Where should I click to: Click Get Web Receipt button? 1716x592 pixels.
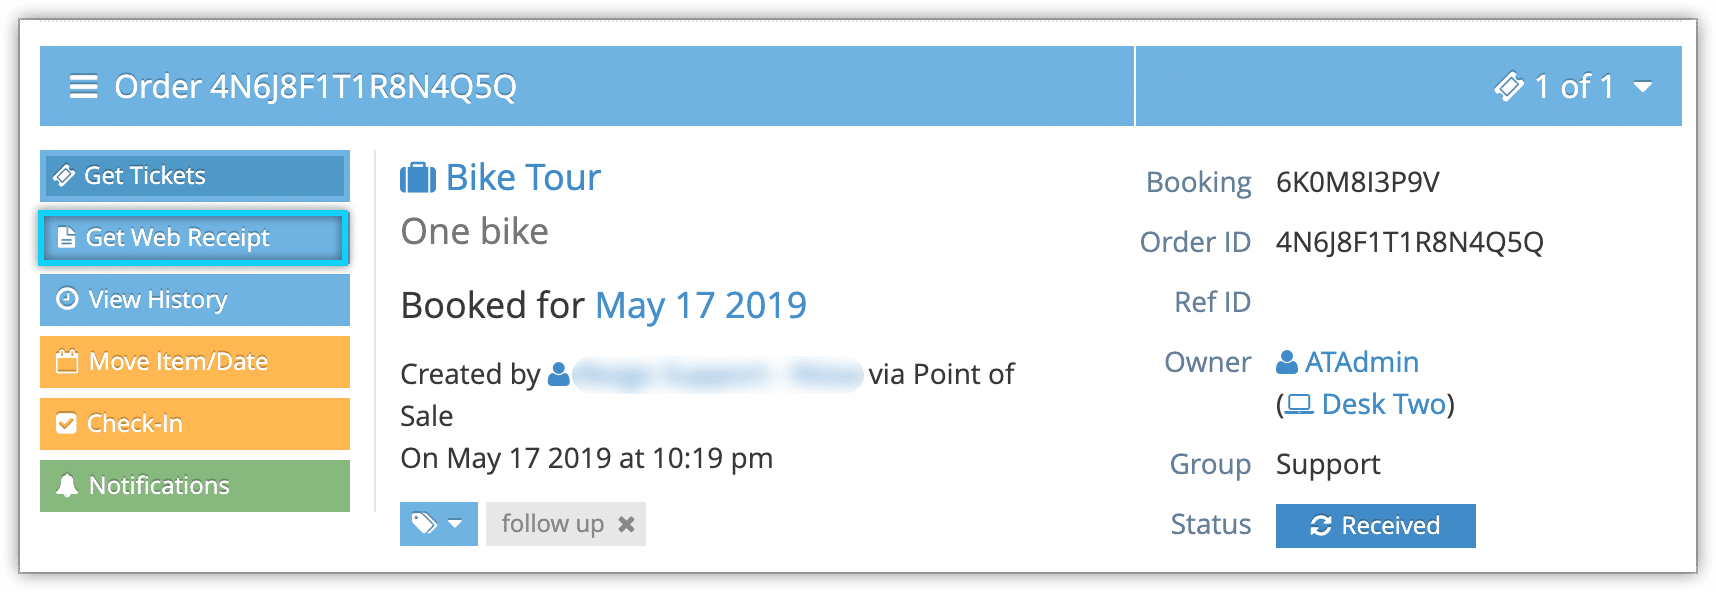pyautogui.click(x=195, y=238)
